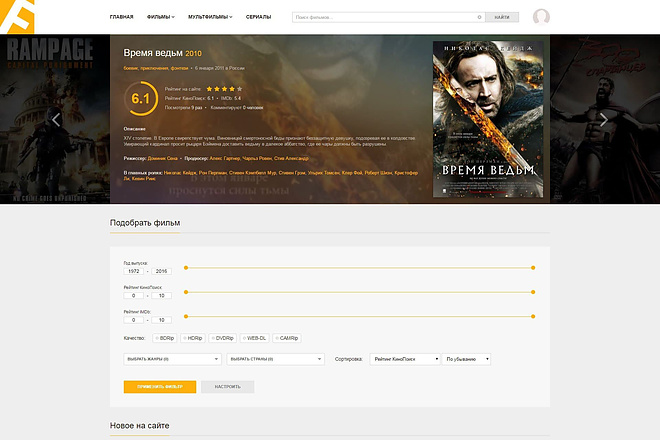Screen dimensions: 660x440
Task: Open the СЕРИАЛЫ menu item
Action: coord(258,17)
